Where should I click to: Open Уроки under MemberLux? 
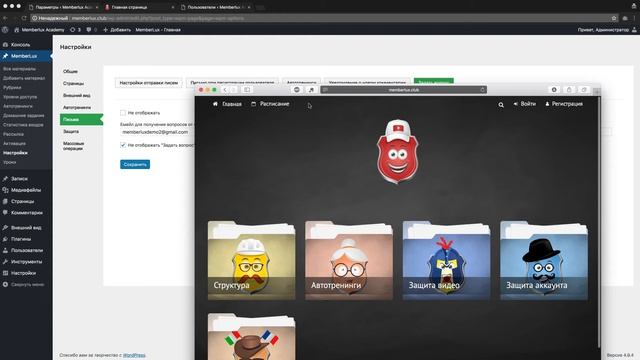[x=10, y=162]
